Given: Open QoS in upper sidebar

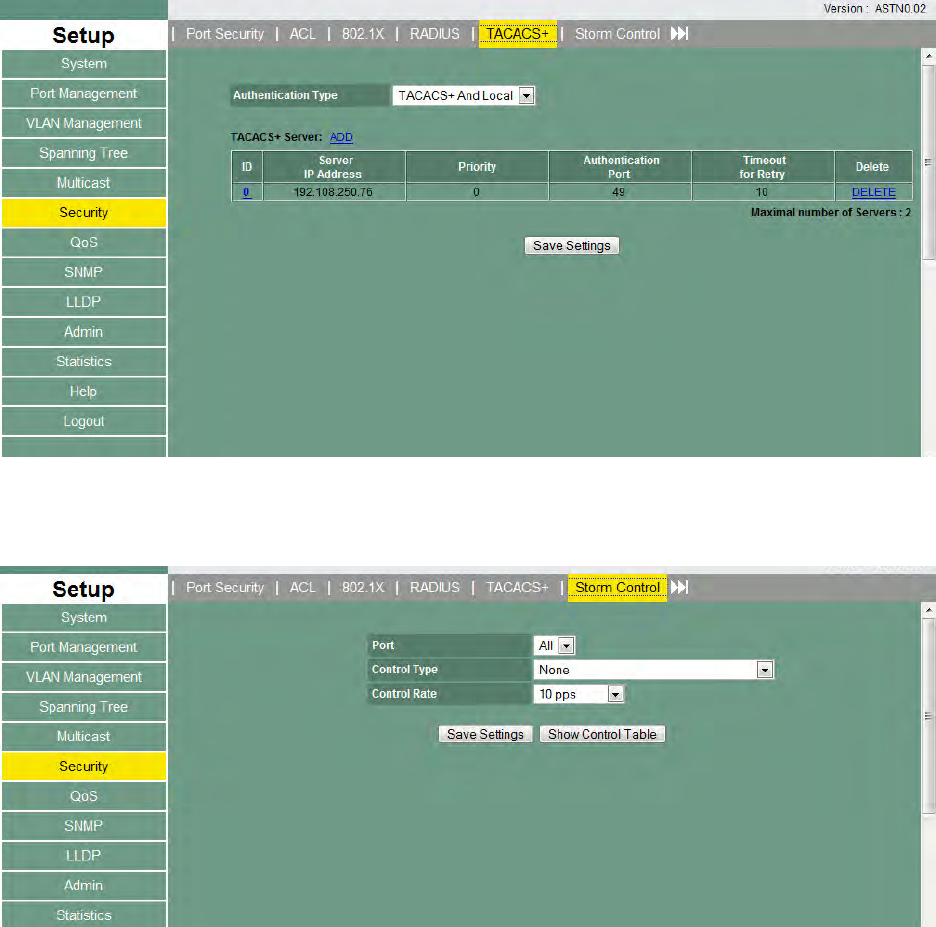Looking at the screenshot, I should [x=84, y=243].
